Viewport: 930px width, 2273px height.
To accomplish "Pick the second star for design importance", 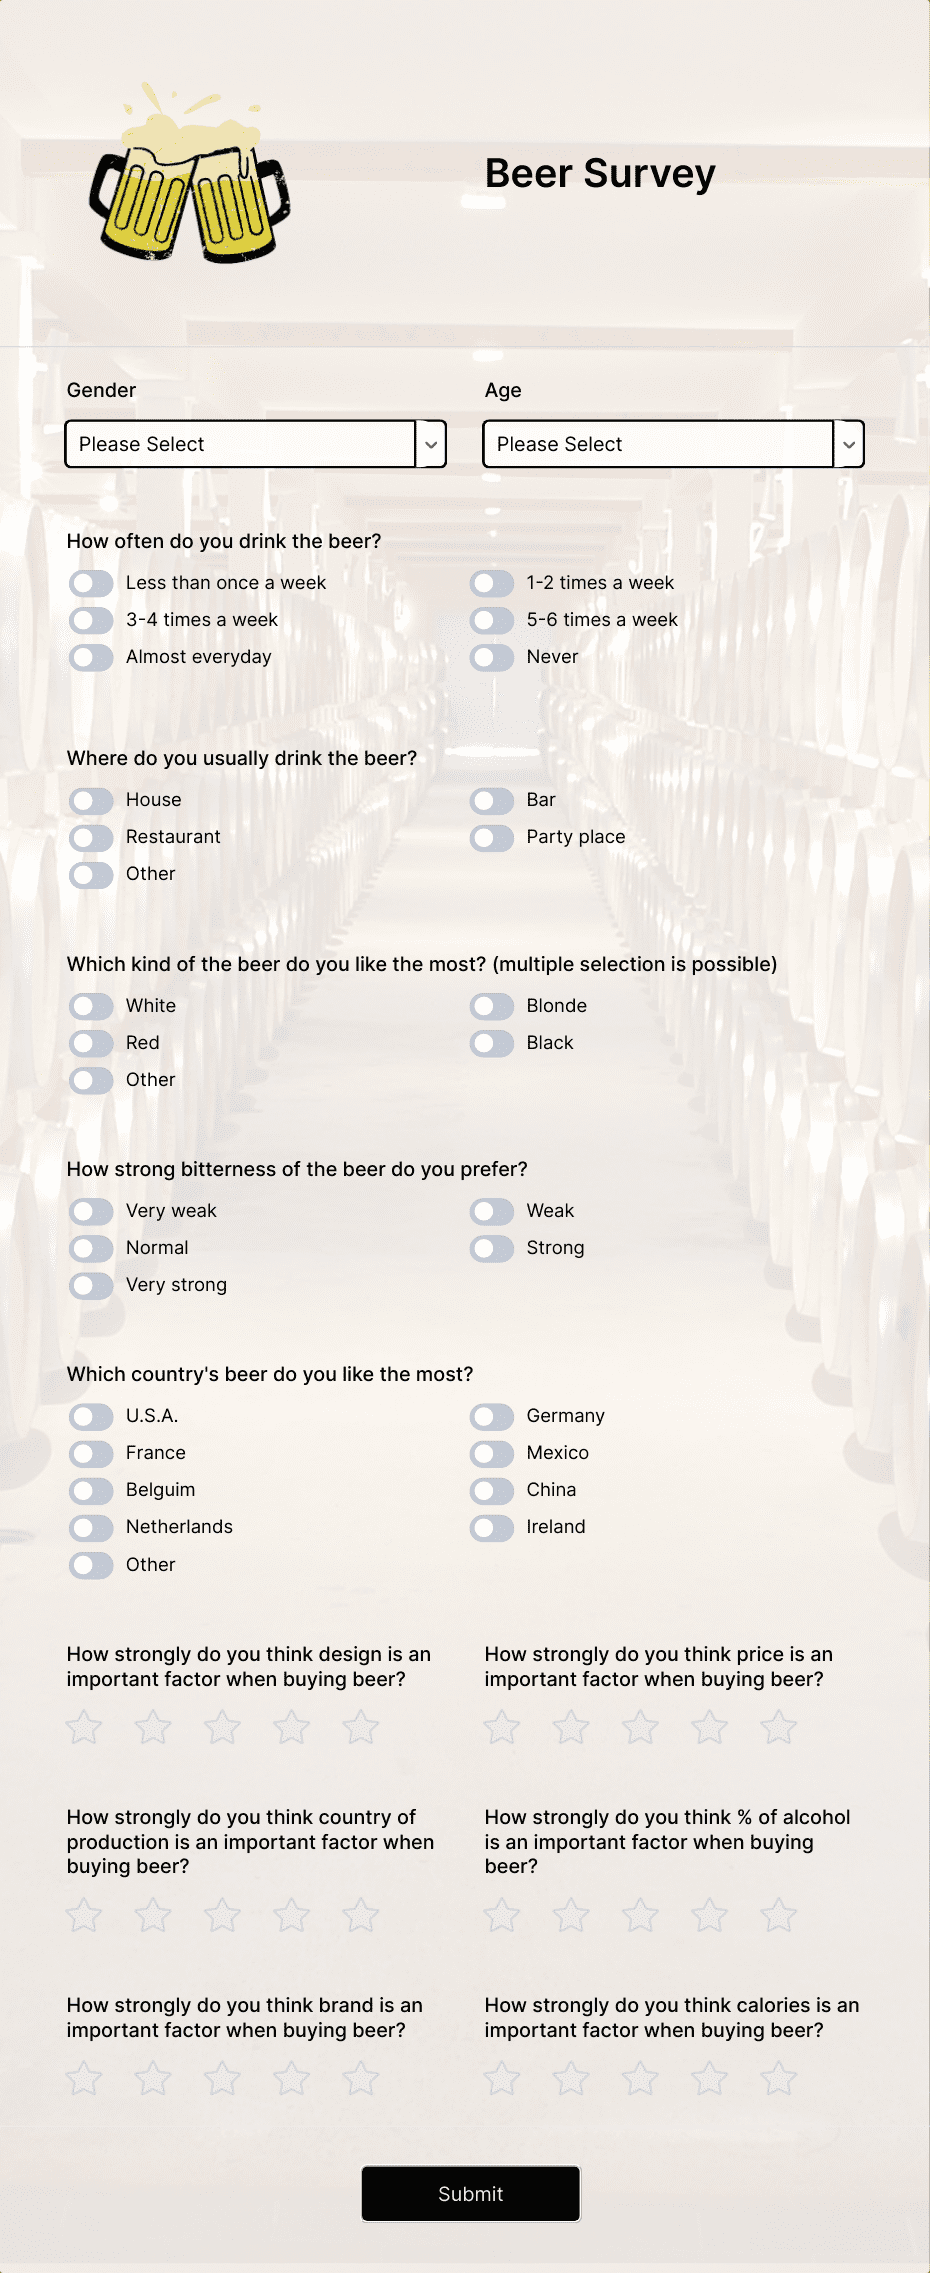I will tap(153, 1727).
